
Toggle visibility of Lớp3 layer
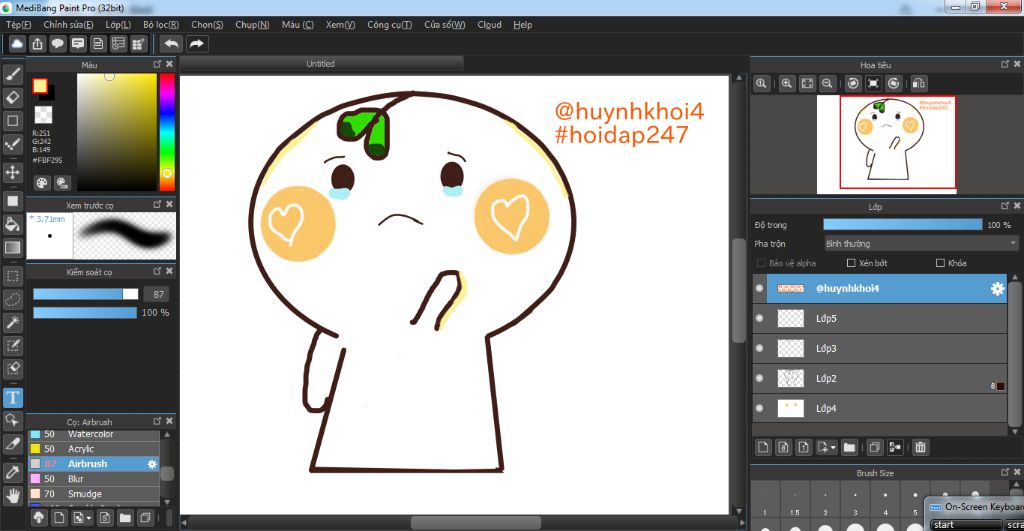tap(760, 348)
